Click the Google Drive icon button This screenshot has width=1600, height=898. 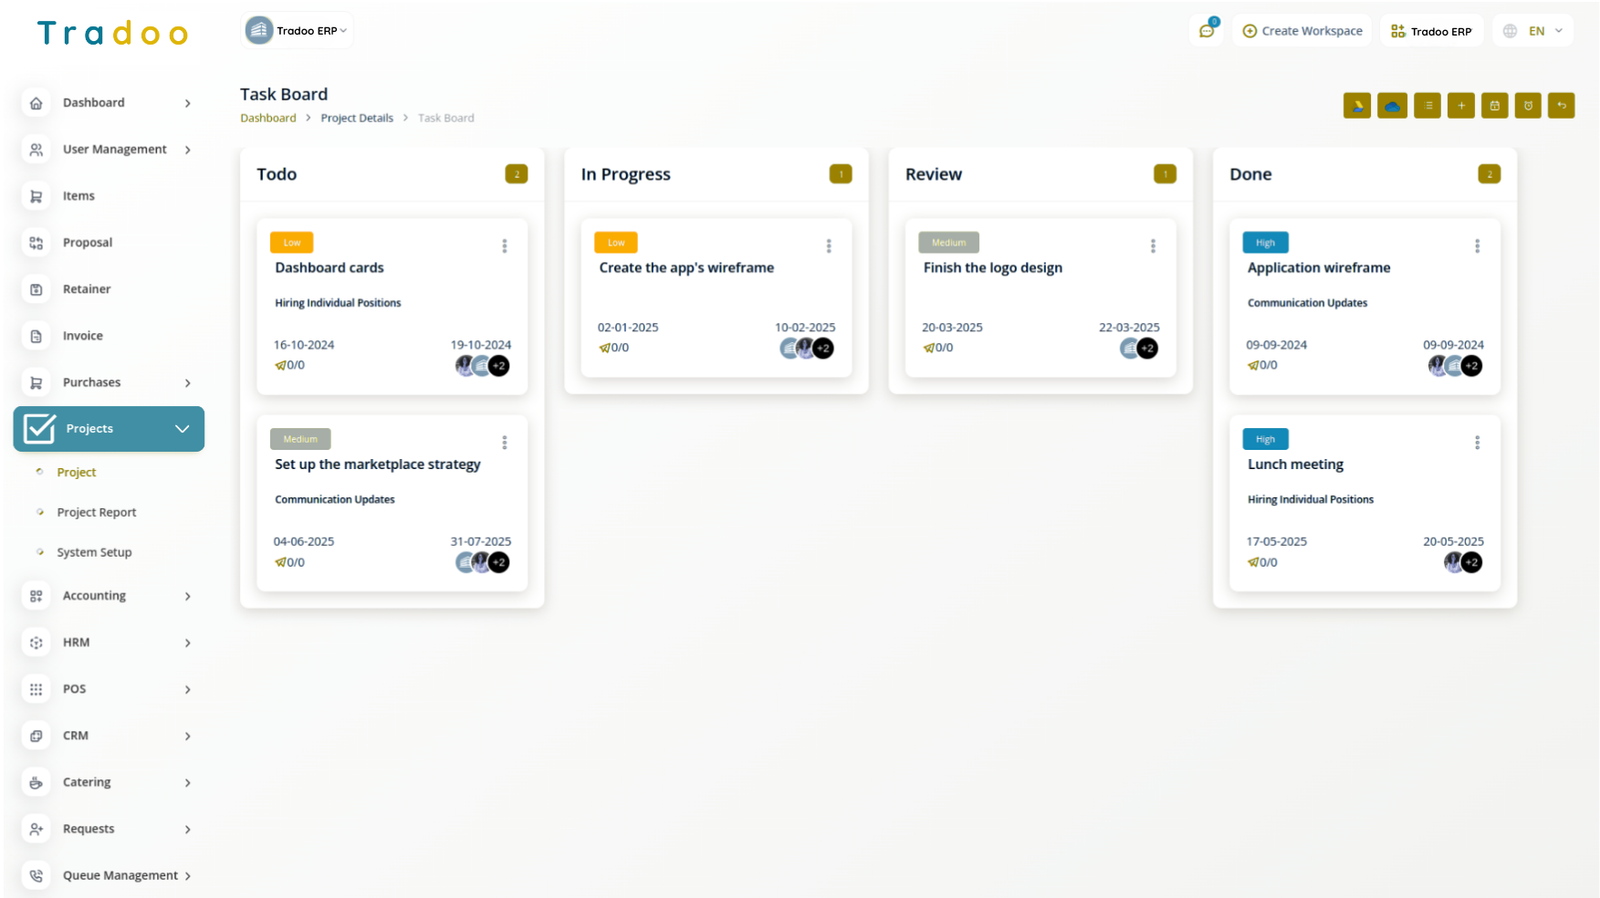[x=1357, y=106]
